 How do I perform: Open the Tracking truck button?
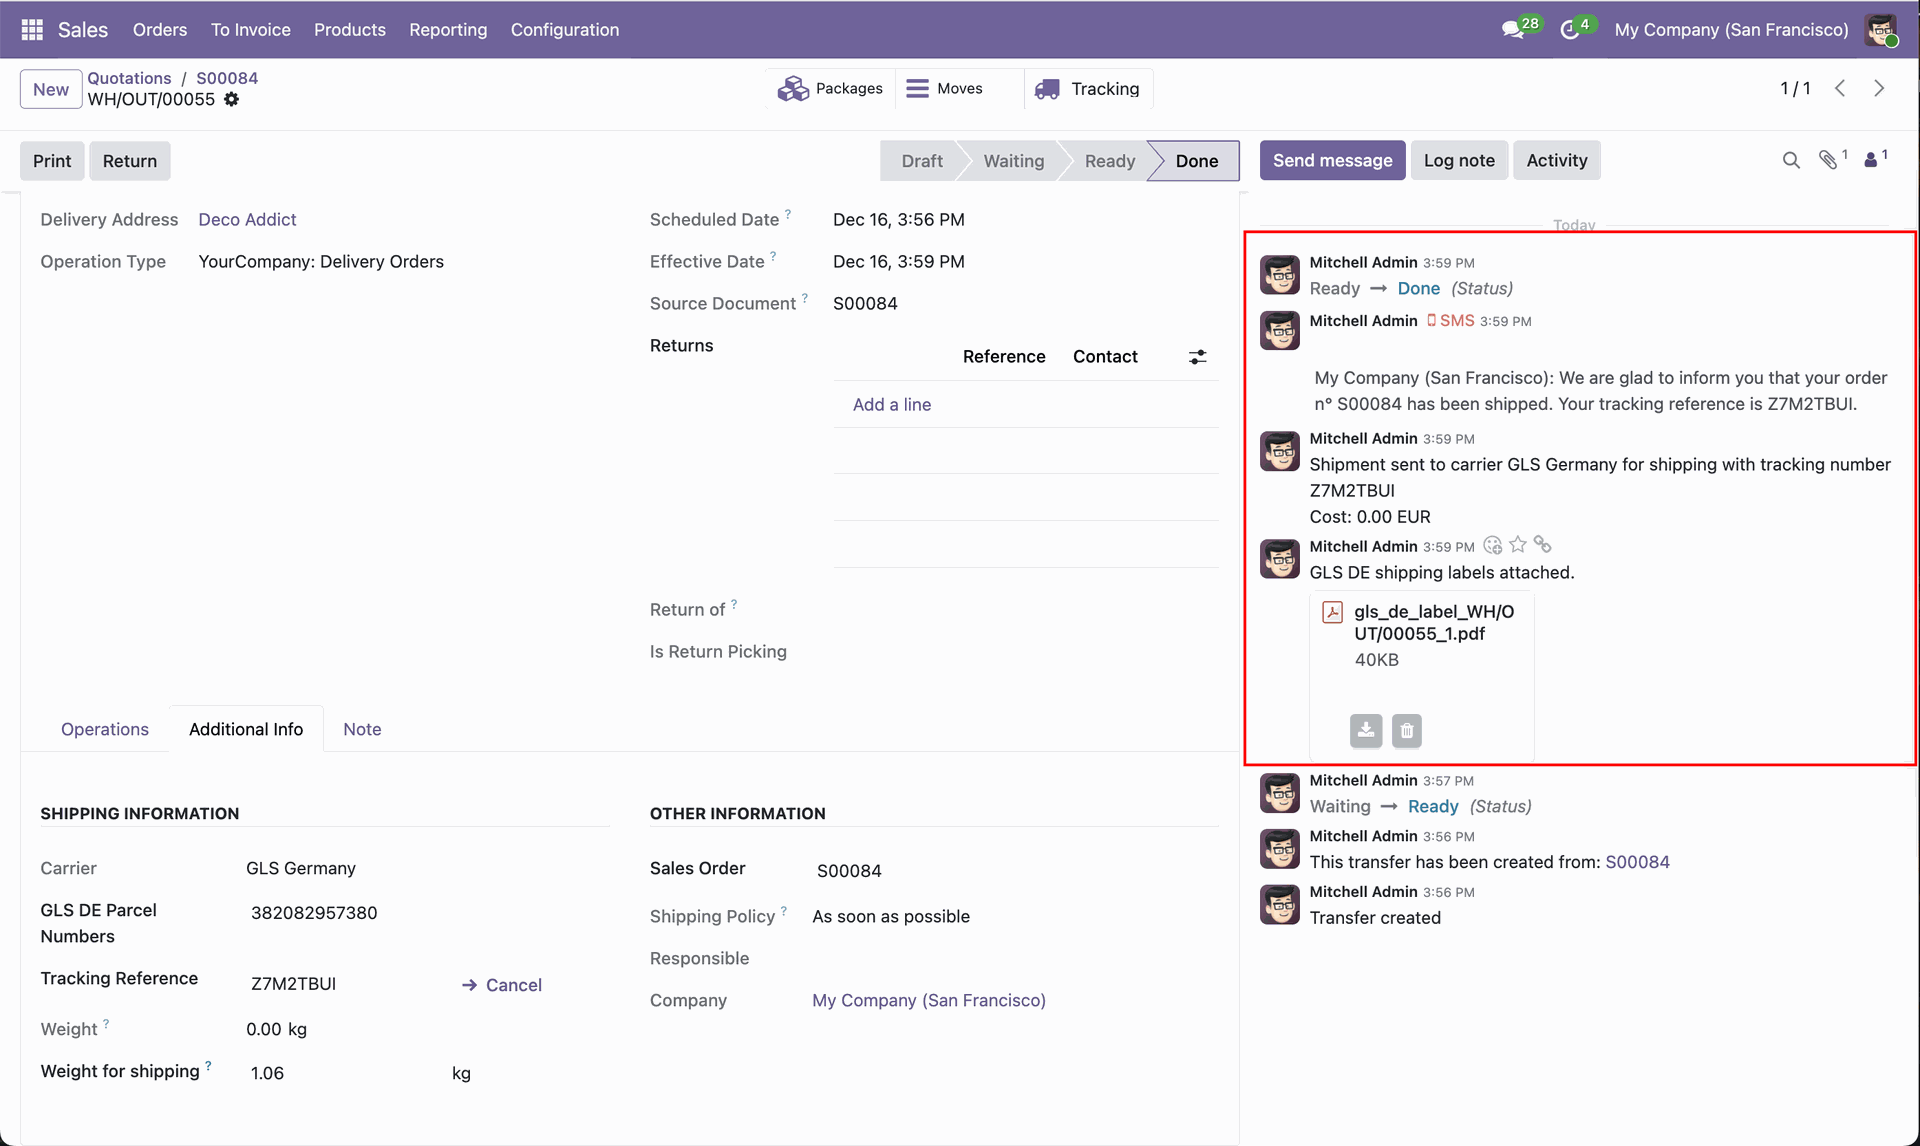[x=1088, y=89]
